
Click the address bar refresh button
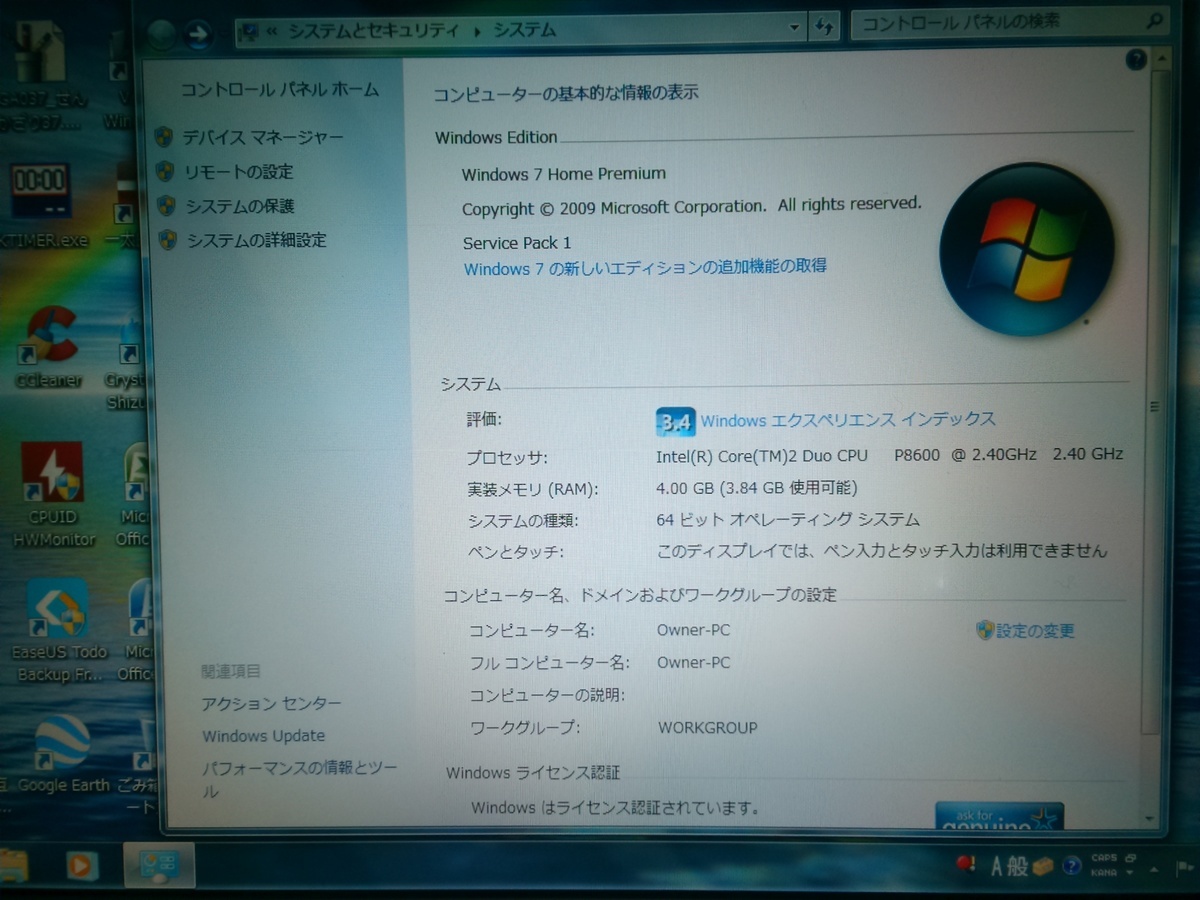pyautogui.click(x=824, y=28)
